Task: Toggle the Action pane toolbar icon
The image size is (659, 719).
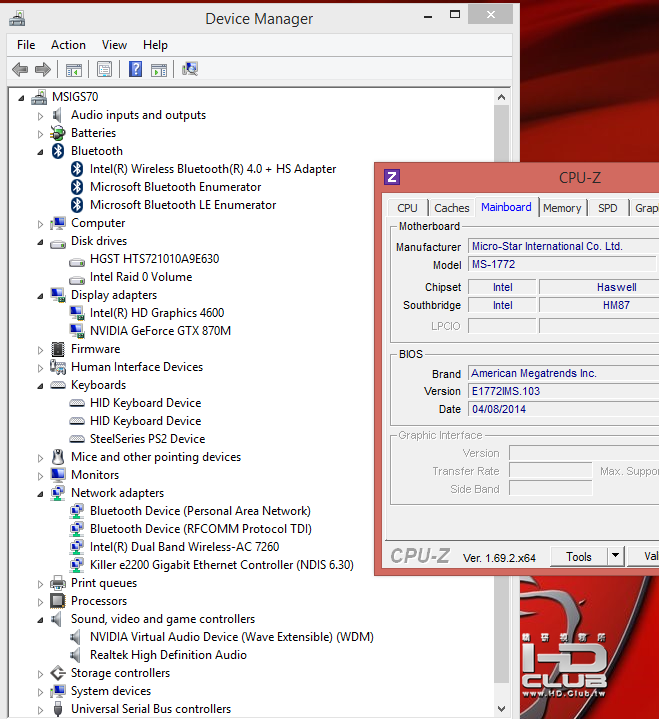Action: 159,70
